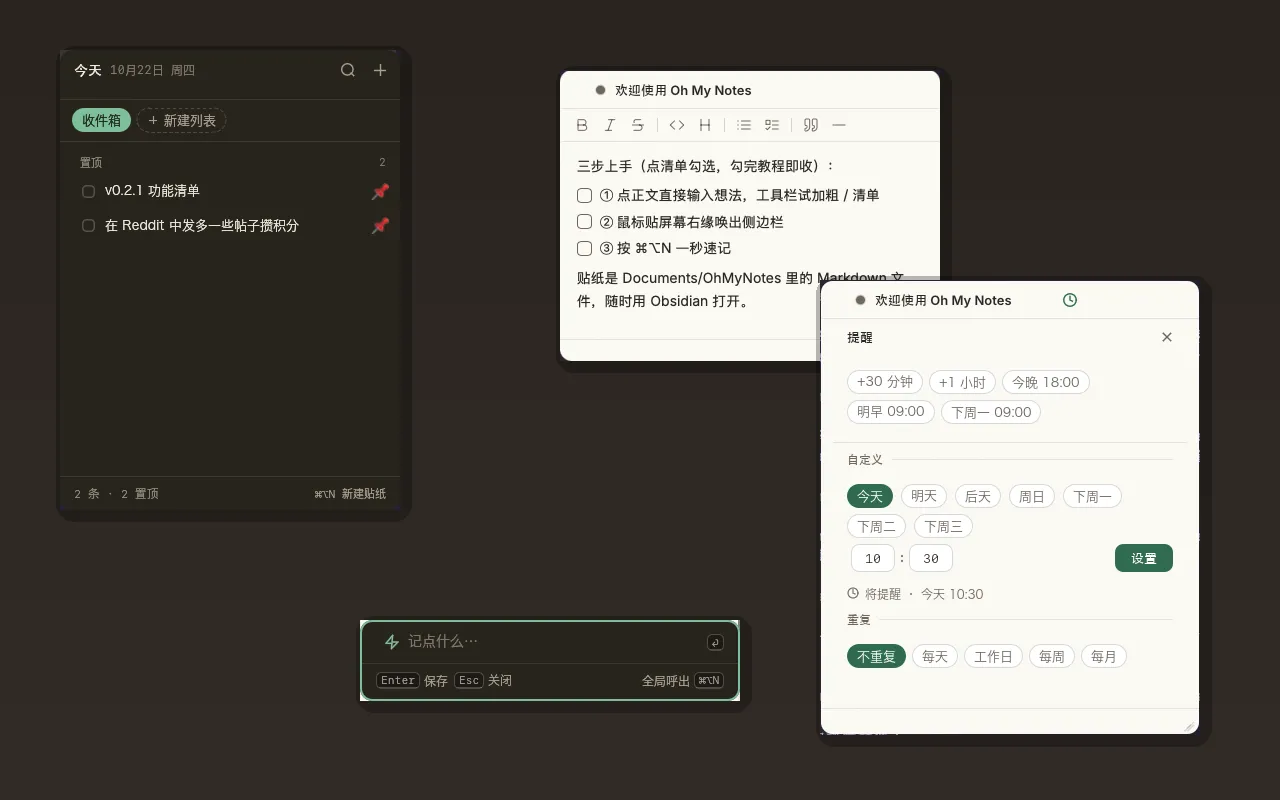Unpin the v0.2.1 功能清单 note
1280x800 pixels.
pyautogui.click(x=380, y=191)
